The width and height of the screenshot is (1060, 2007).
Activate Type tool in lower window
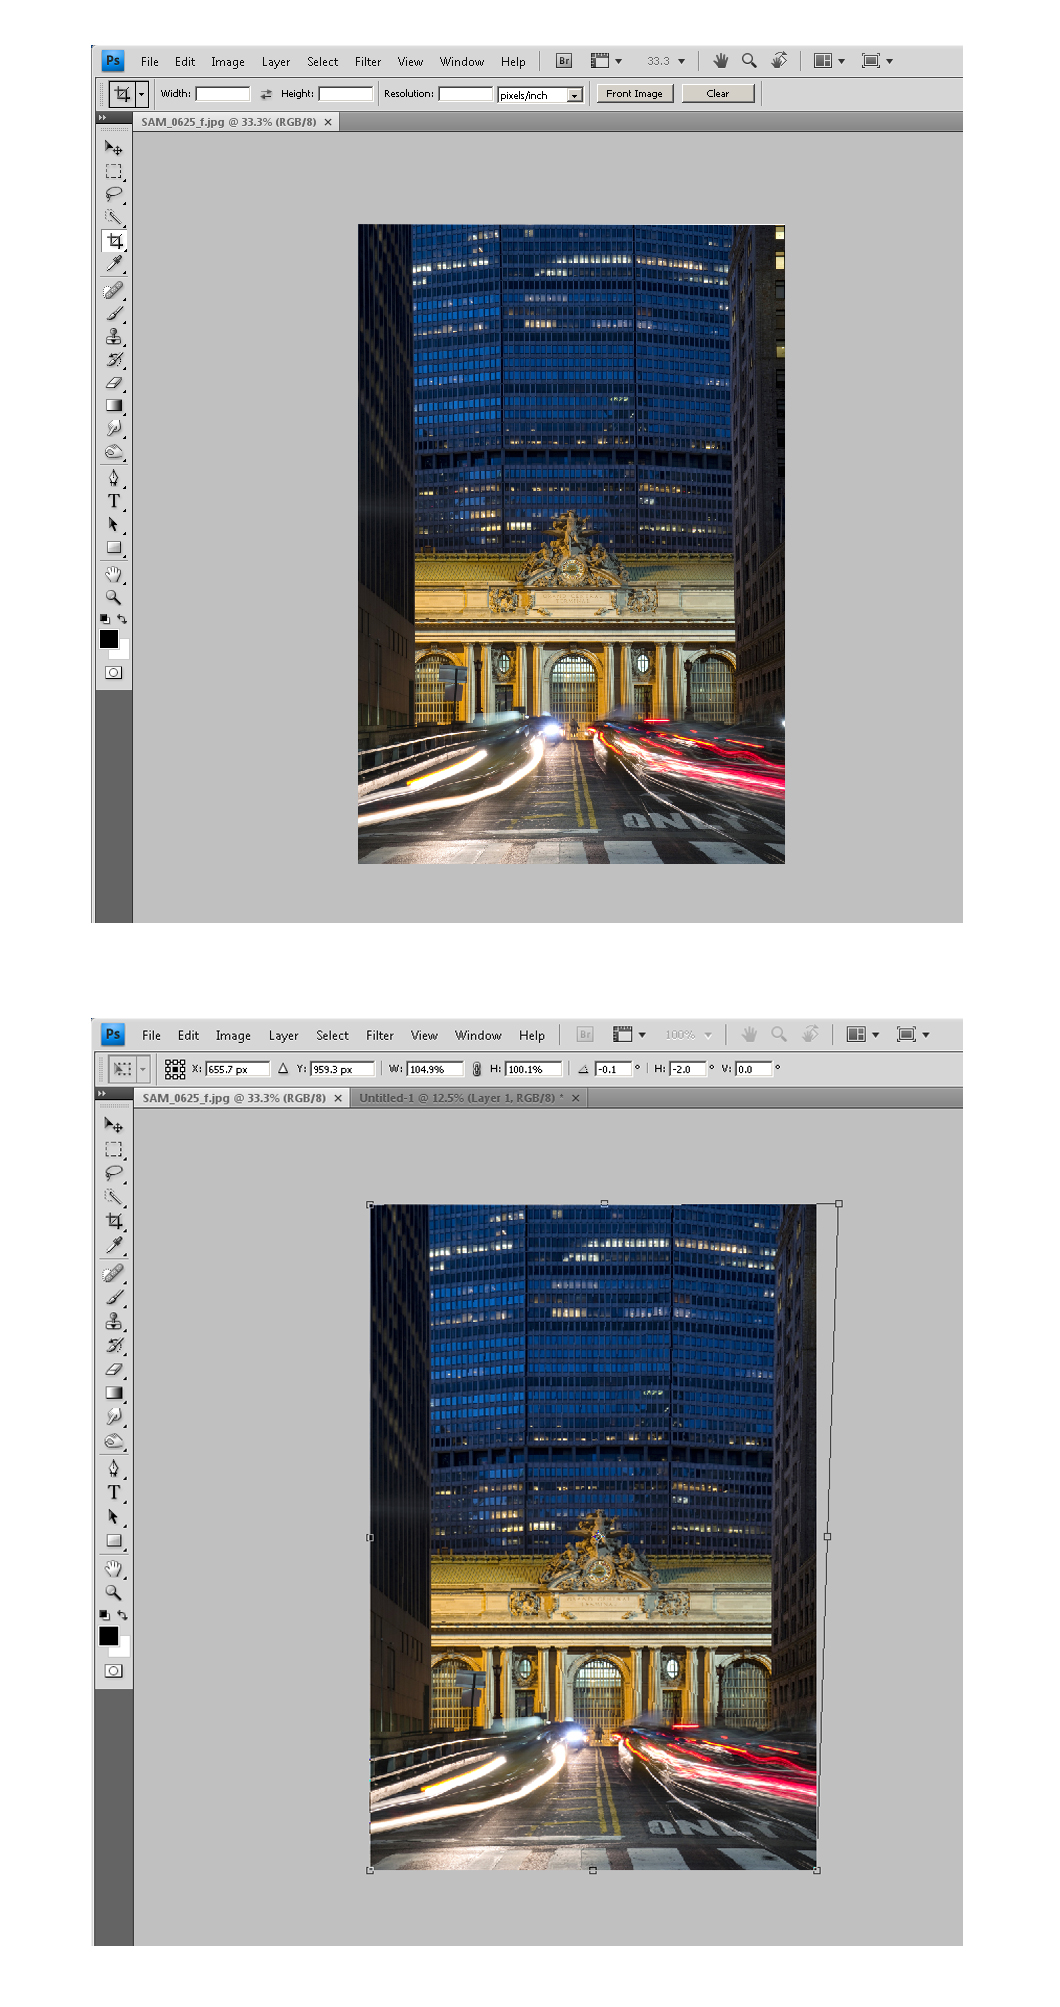pos(114,1493)
